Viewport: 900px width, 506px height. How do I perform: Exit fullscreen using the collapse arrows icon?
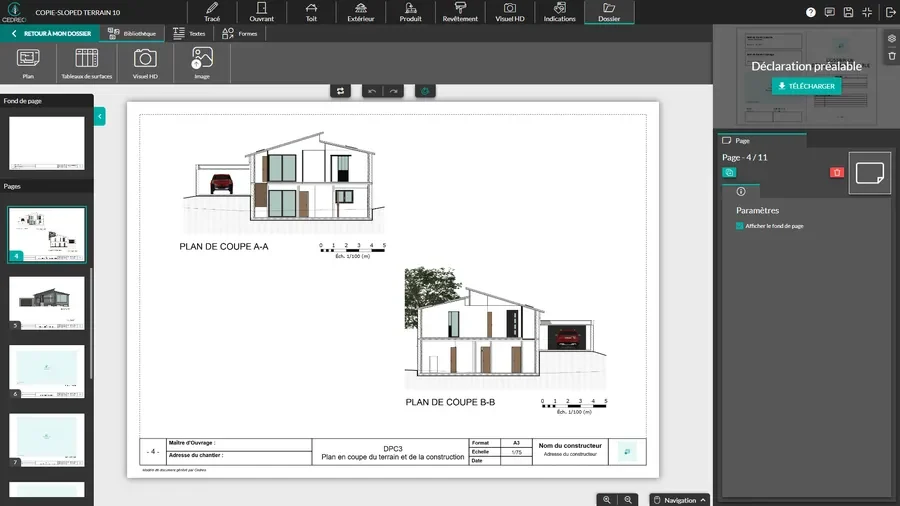[x=867, y=12]
